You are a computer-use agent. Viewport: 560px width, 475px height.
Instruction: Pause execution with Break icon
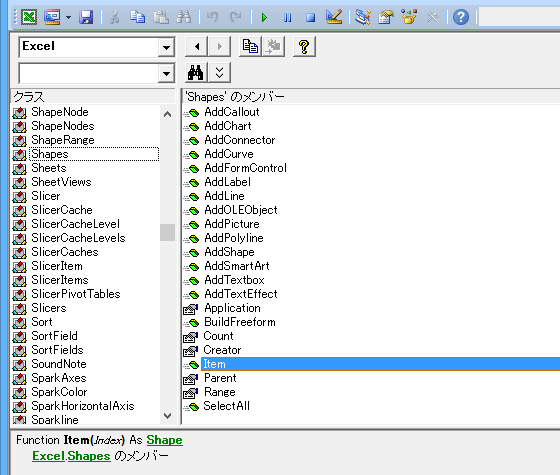288,17
